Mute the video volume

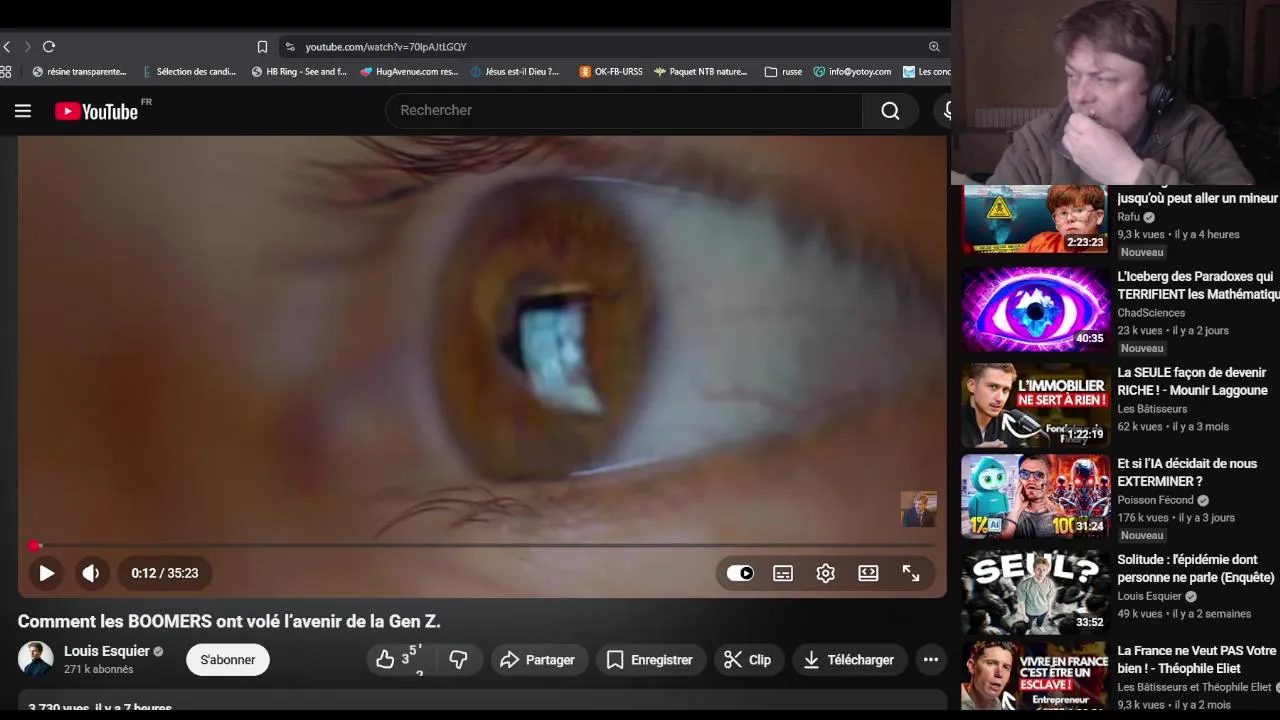(x=91, y=573)
